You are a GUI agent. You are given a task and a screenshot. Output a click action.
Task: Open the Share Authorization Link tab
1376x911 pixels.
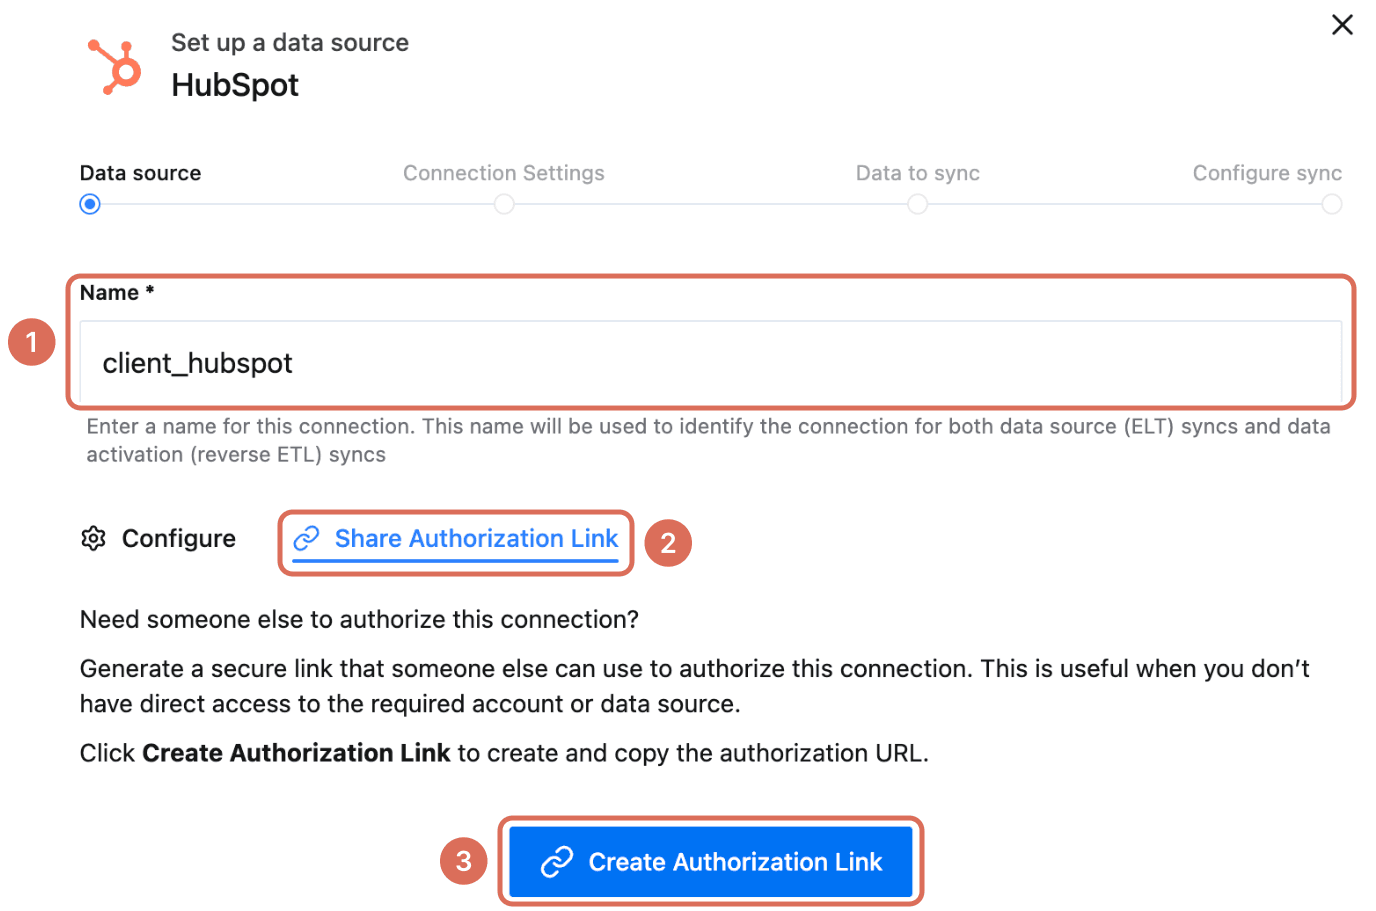[456, 539]
